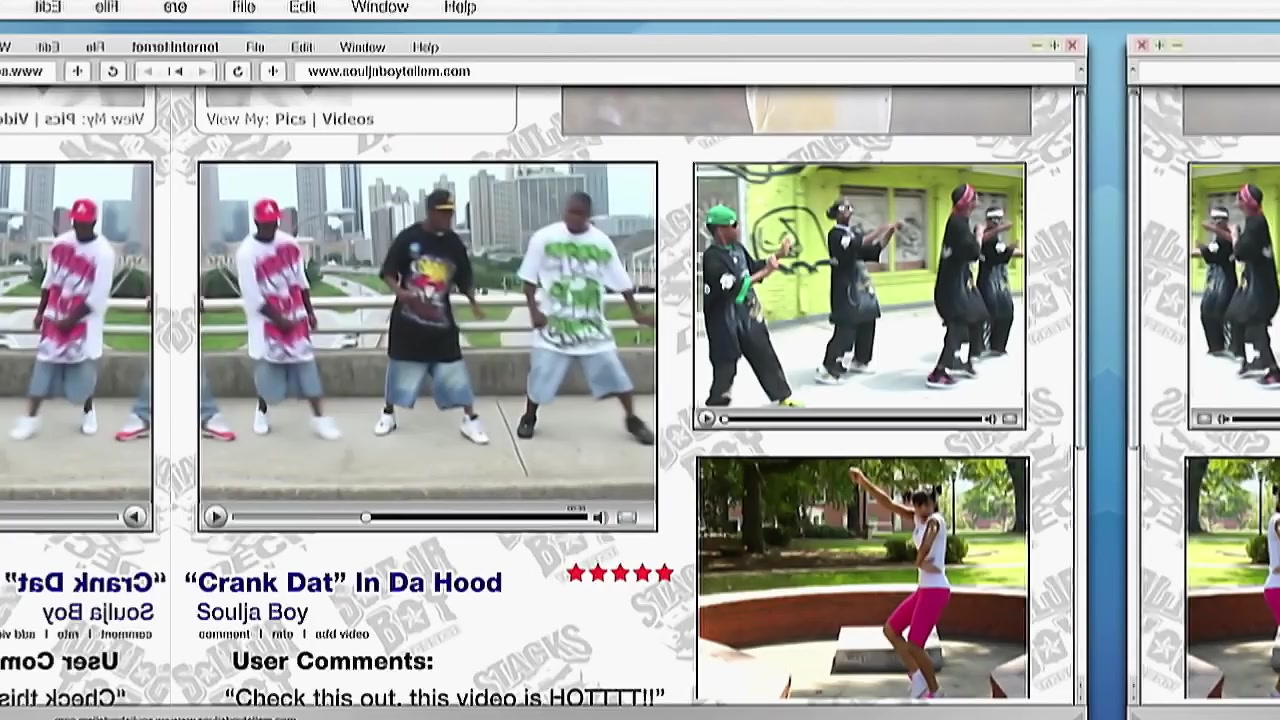Click the mirrored plus button in left window

tap(77, 71)
